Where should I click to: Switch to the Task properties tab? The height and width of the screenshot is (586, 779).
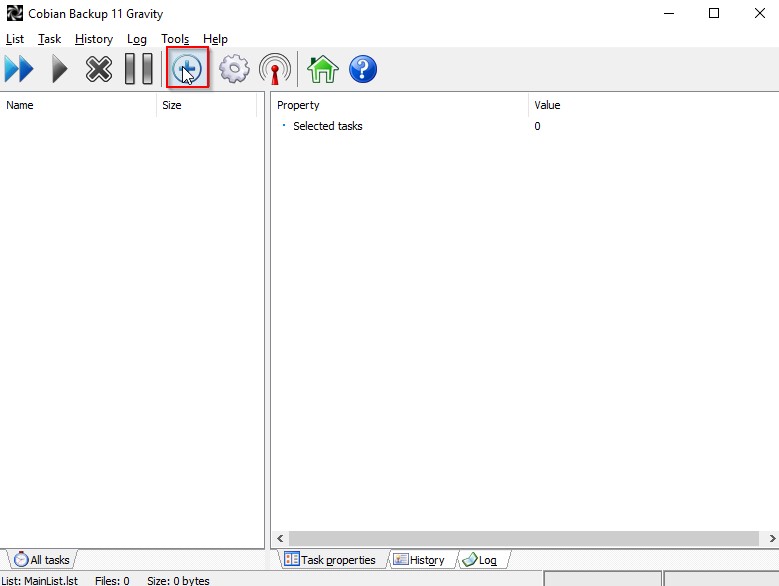click(x=330, y=560)
